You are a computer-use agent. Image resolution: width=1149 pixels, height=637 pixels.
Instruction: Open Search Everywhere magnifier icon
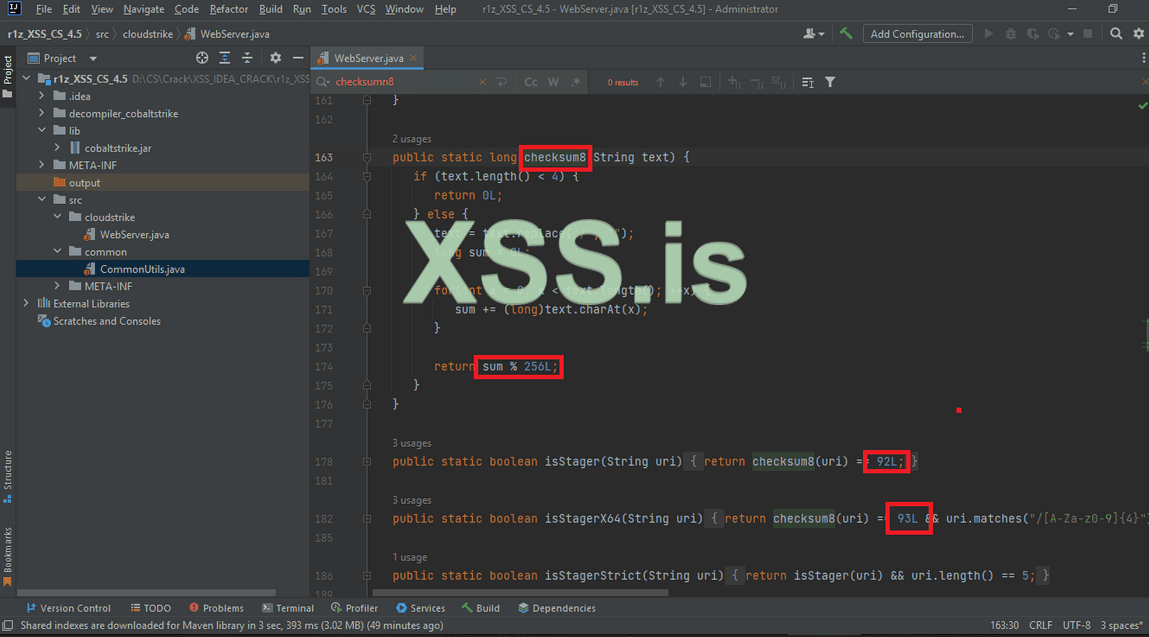point(1117,33)
